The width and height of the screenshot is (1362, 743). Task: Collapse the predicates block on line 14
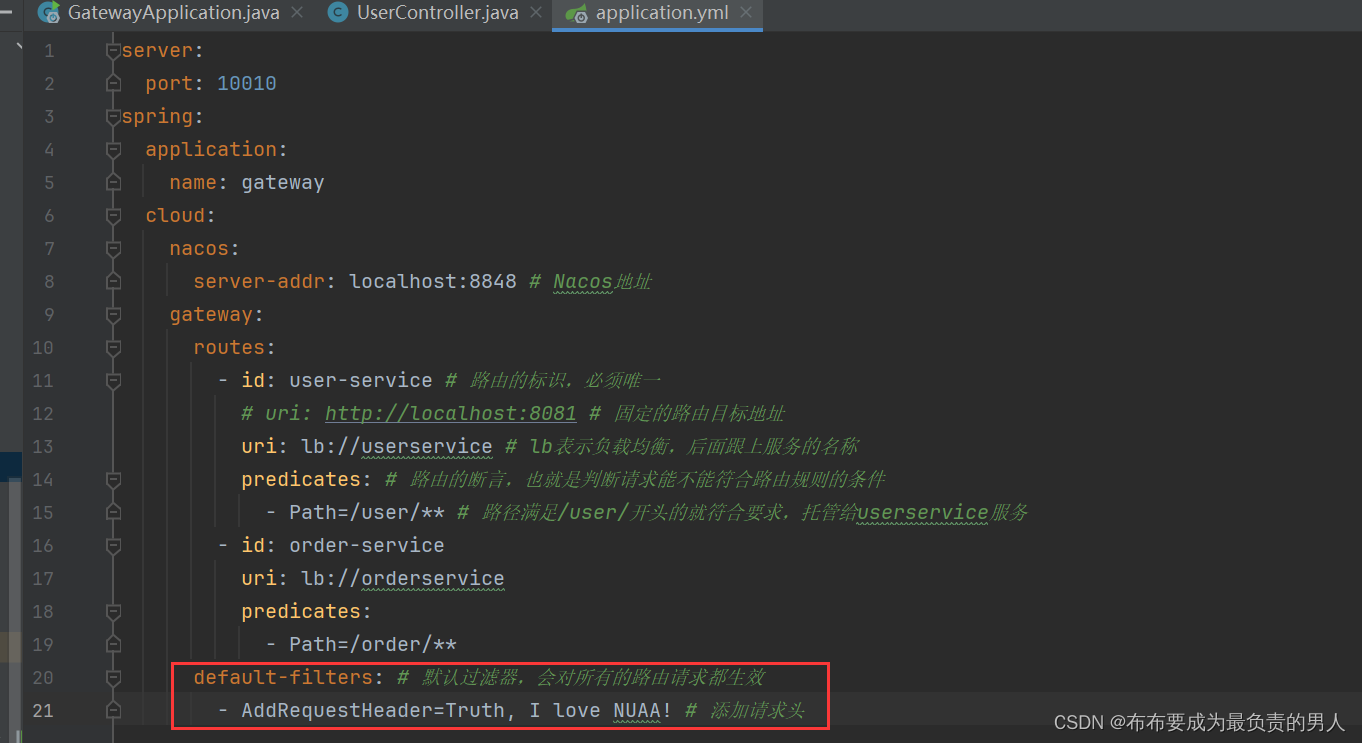[x=113, y=479]
